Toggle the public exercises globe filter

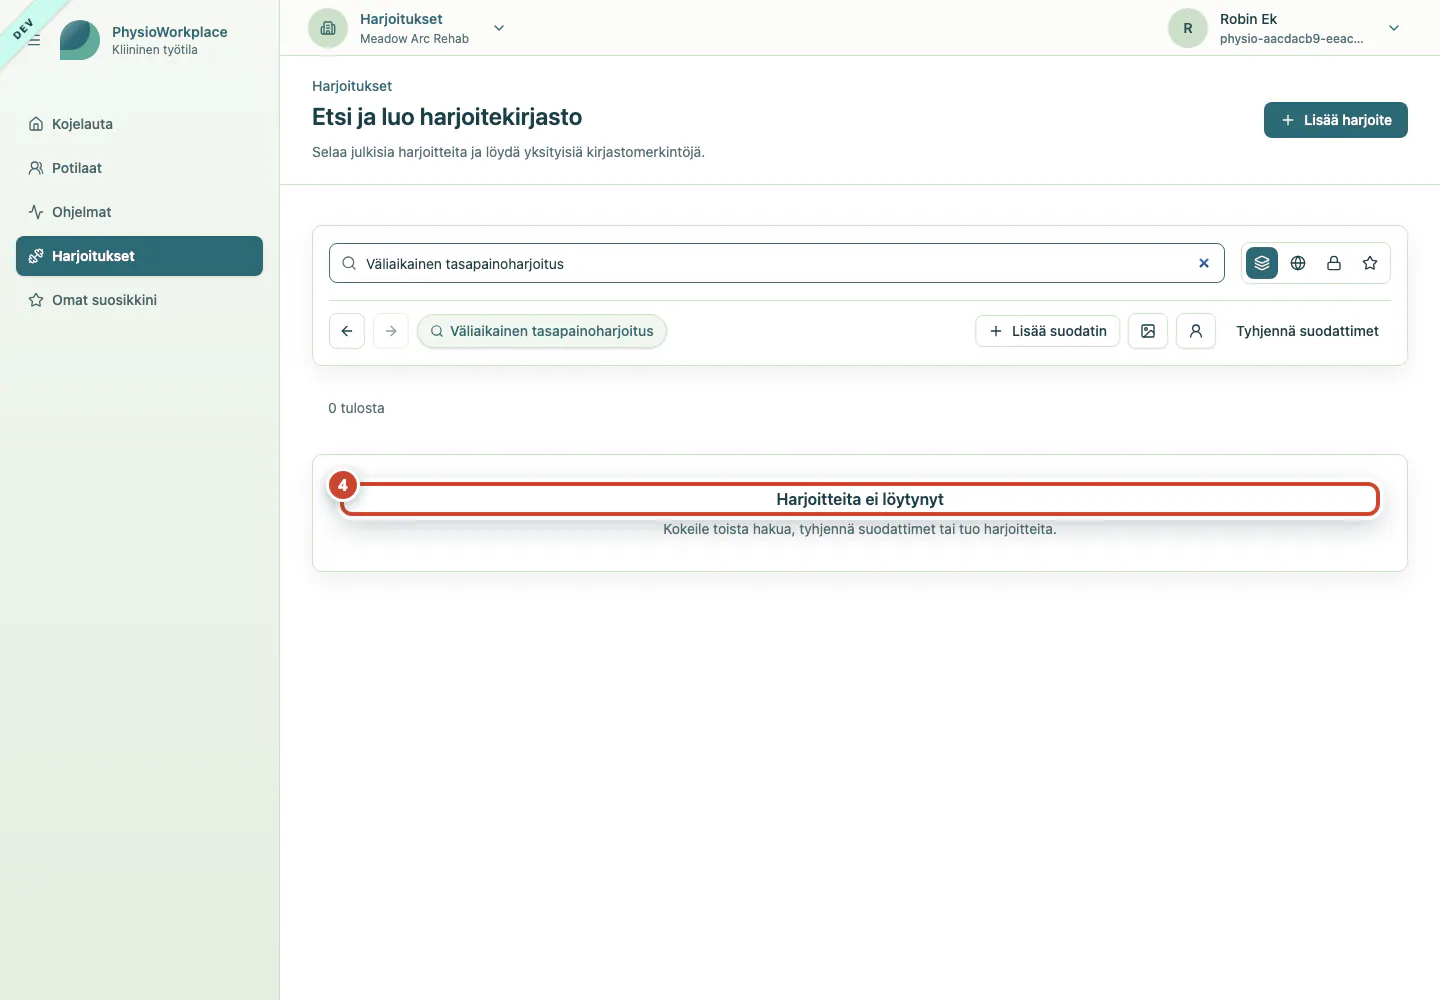(x=1298, y=263)
